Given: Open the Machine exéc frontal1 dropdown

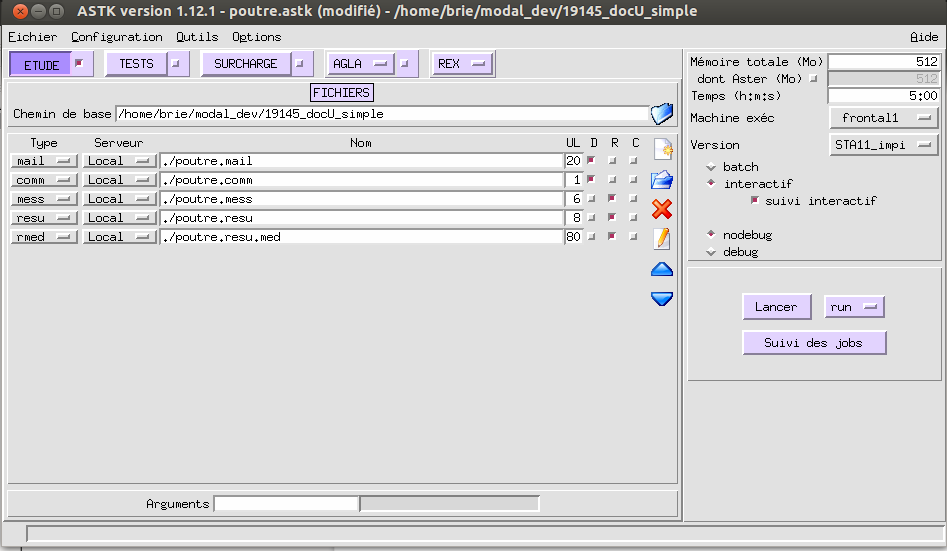Looking at the screenshot, I should [x=884, y=118].
